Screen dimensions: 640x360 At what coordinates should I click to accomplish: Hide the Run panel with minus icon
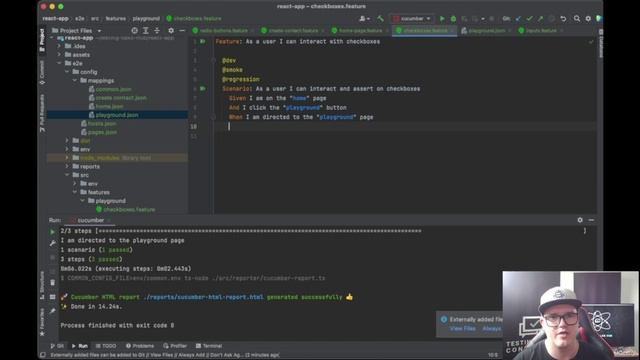pyautogui.click(x=591, y=220)
